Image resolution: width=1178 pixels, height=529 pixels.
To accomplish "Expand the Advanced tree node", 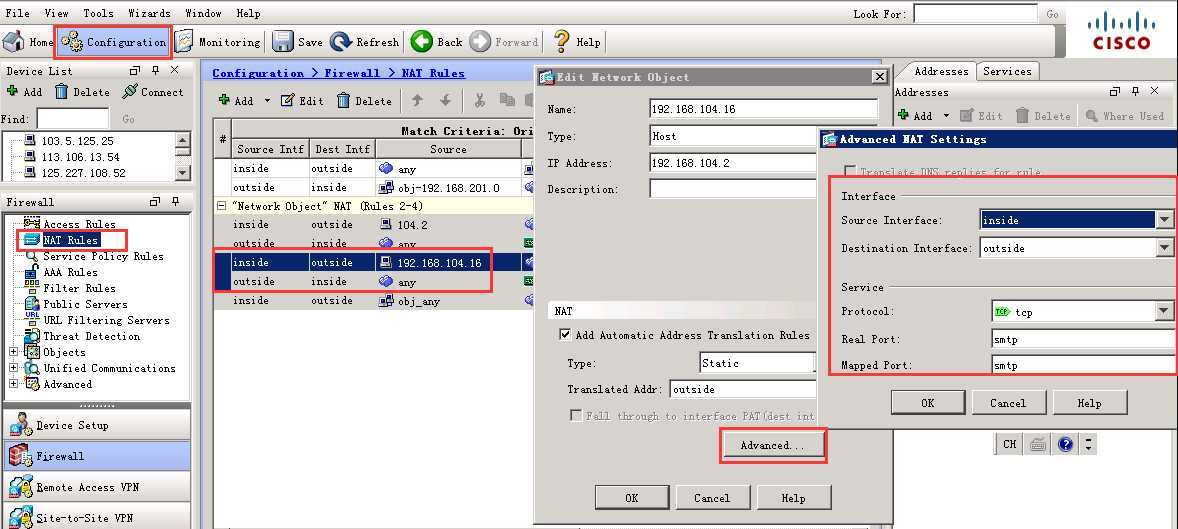I will [x=13, y=384].
